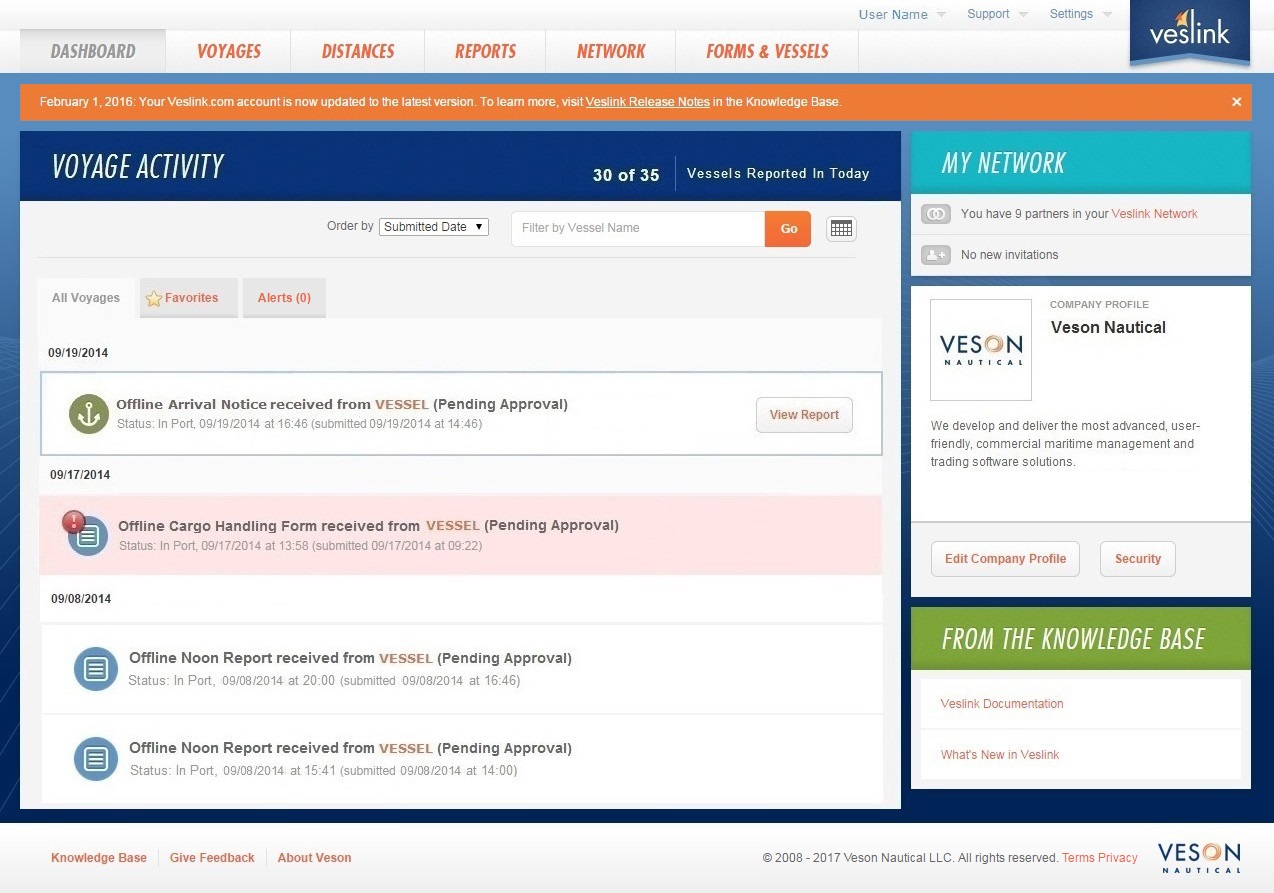Viewport: 1274px width, 893px height.
Task: Switch to the Favorites tab
Action: point(189,298)
